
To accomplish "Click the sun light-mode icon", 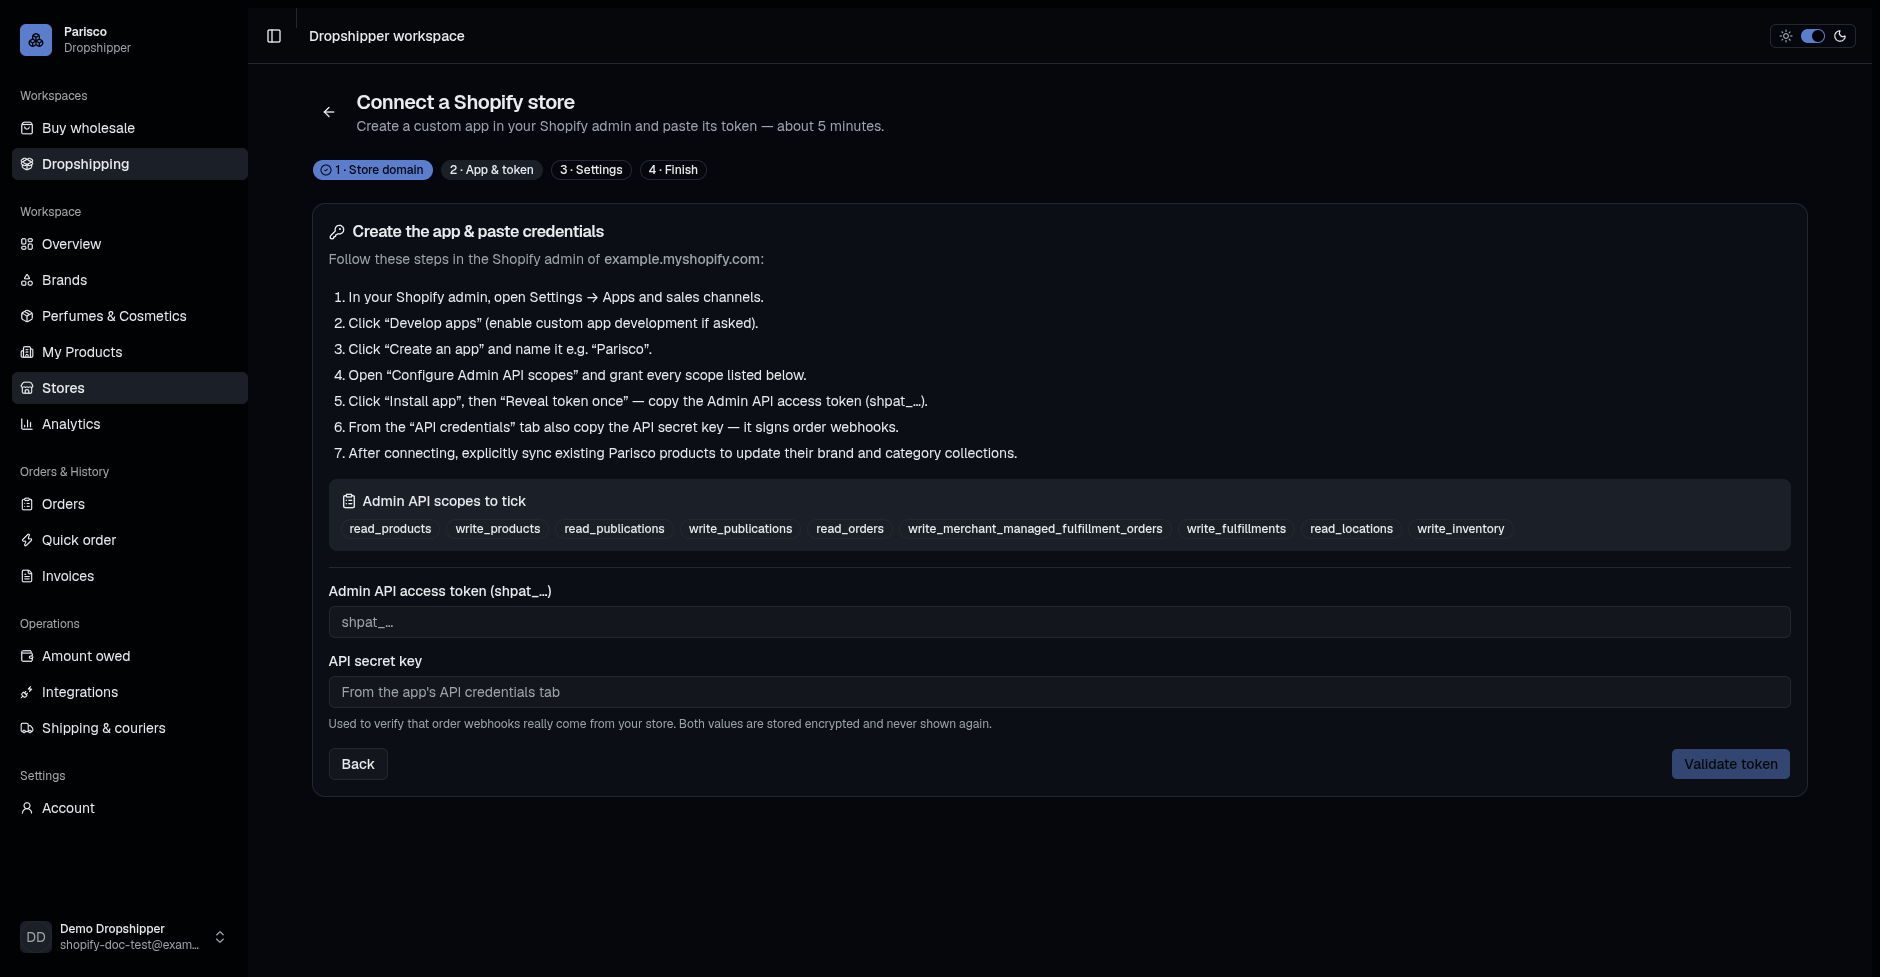I will [x=1786, y=36].
